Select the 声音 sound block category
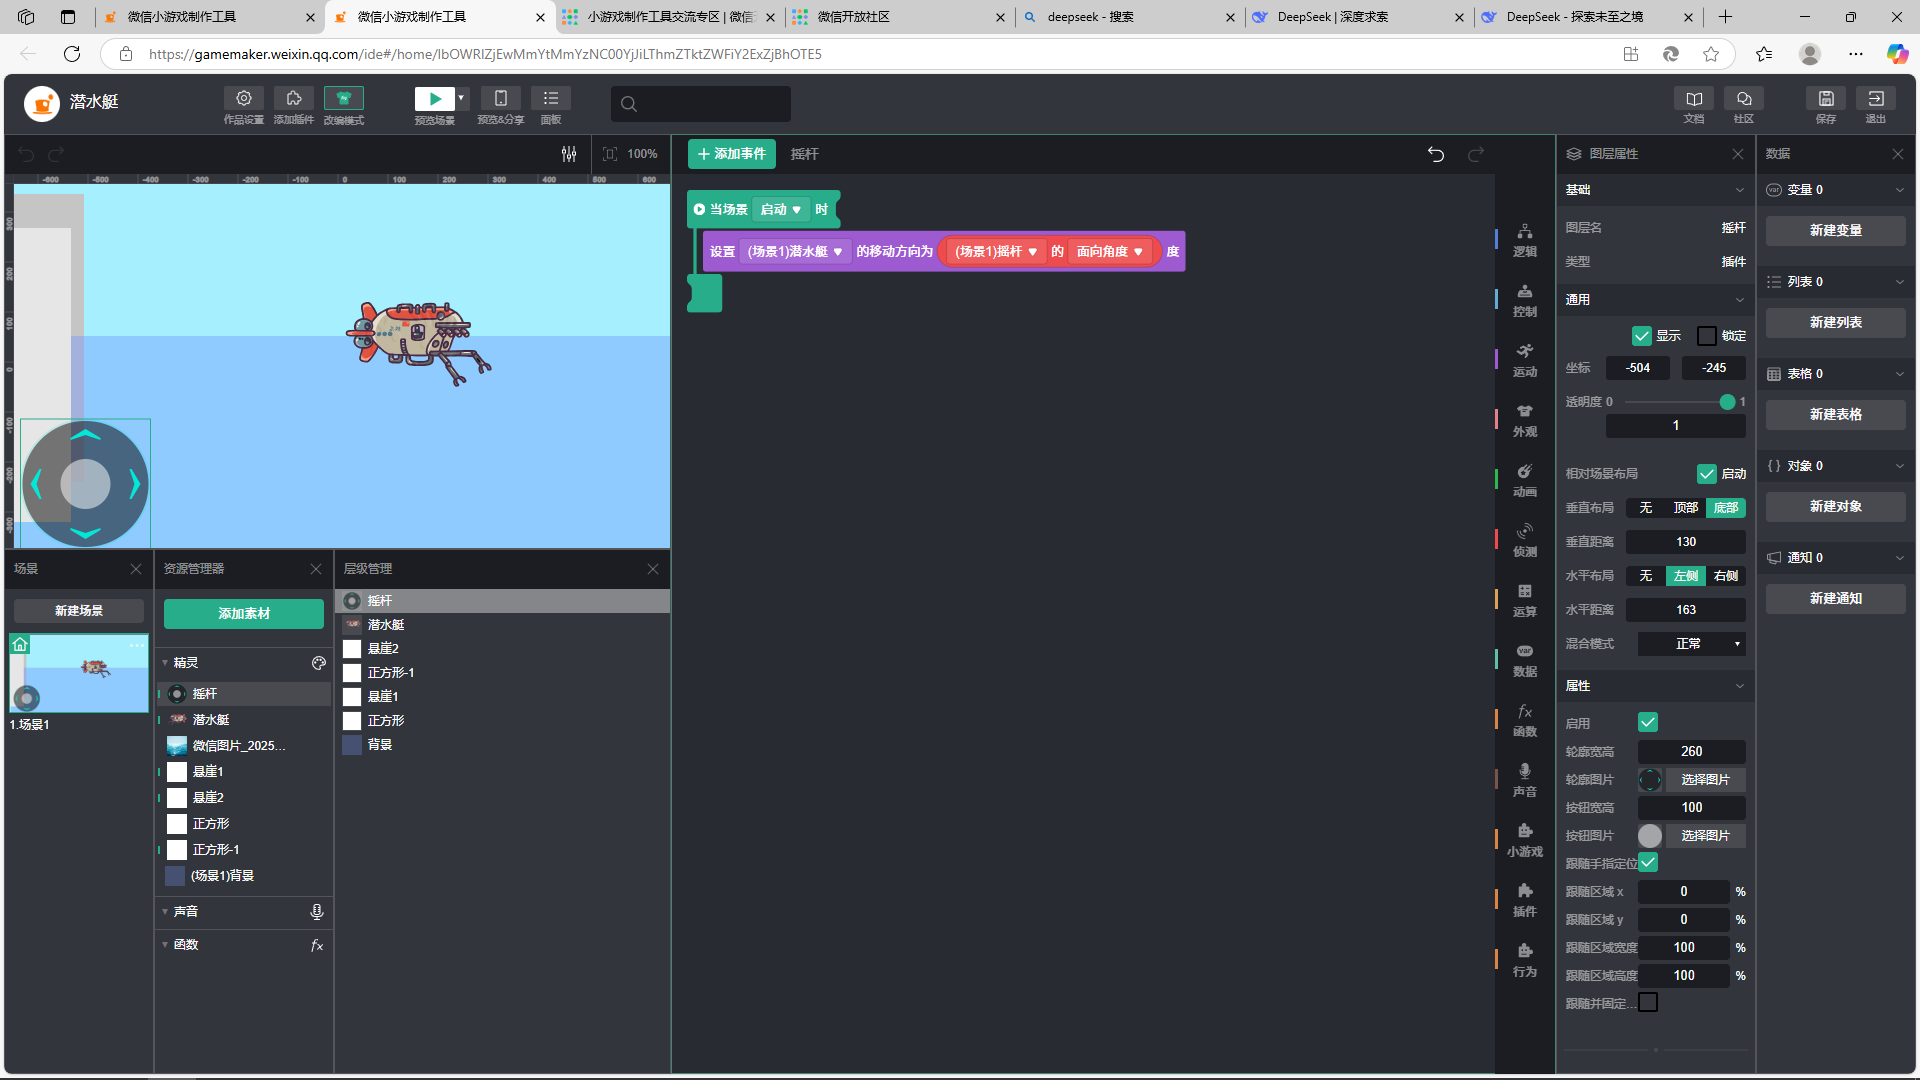The height and width of the screenshot is (1080, 1920). click(x=1524, y=780)
